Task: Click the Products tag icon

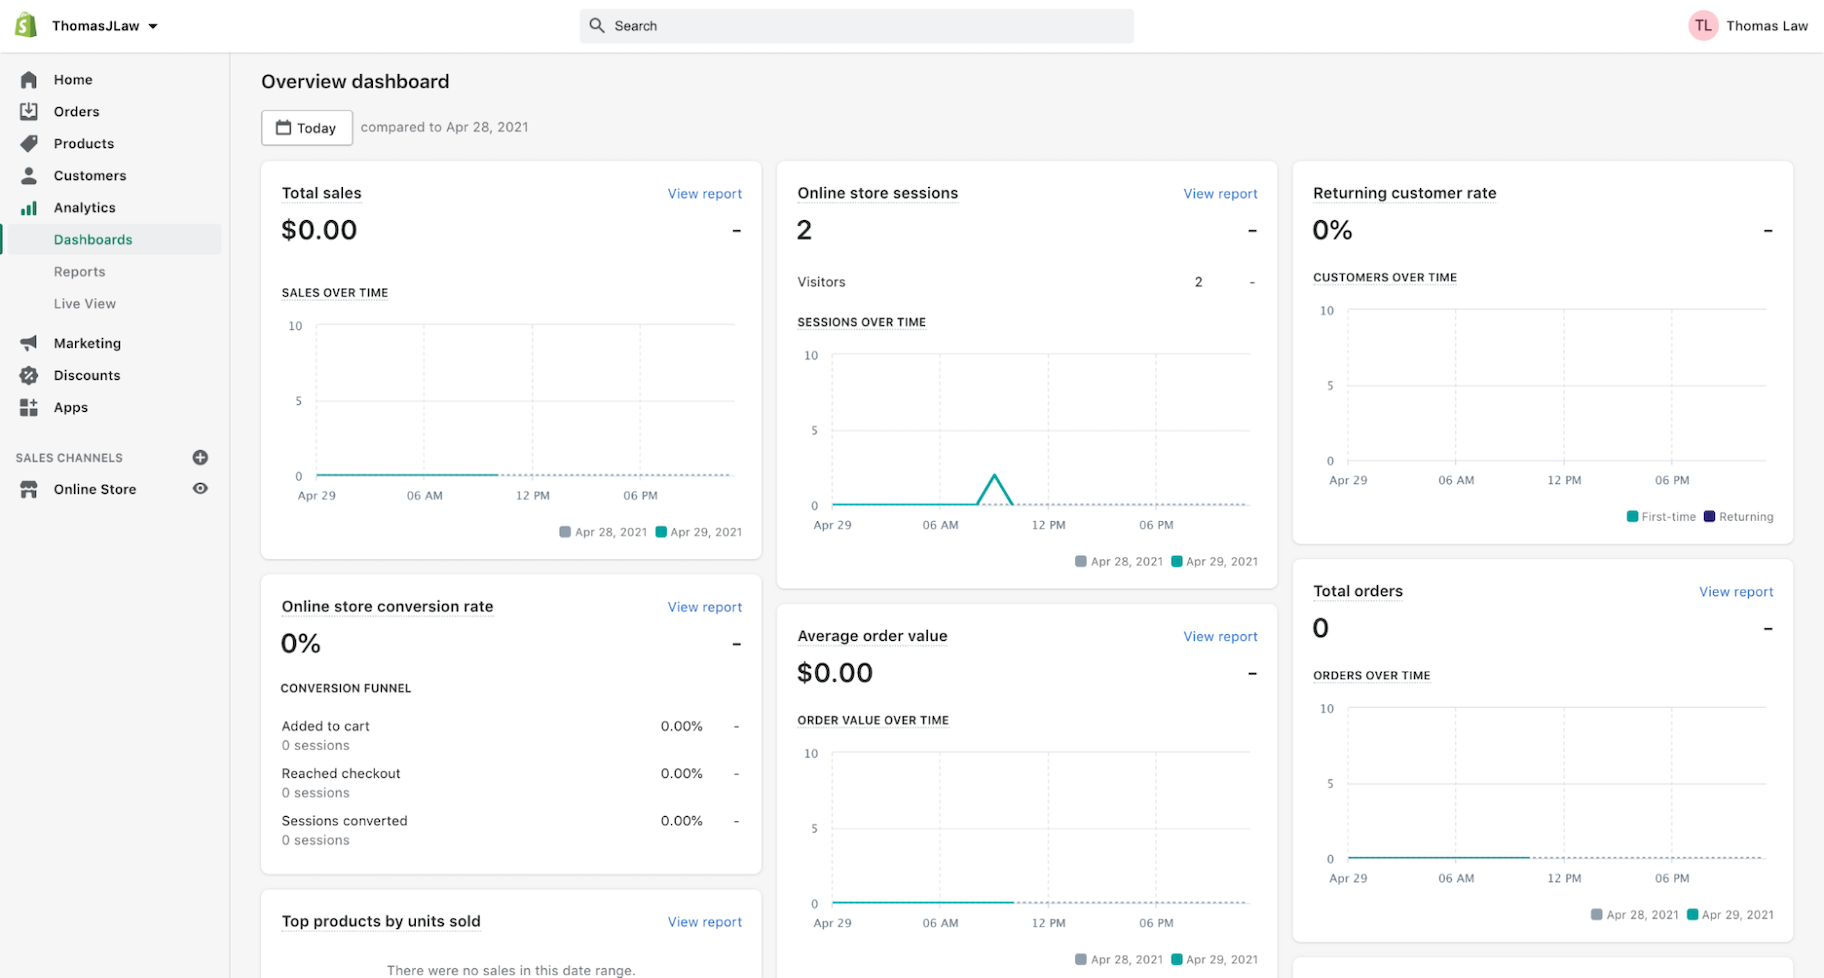Action: (x=29, y=144)
